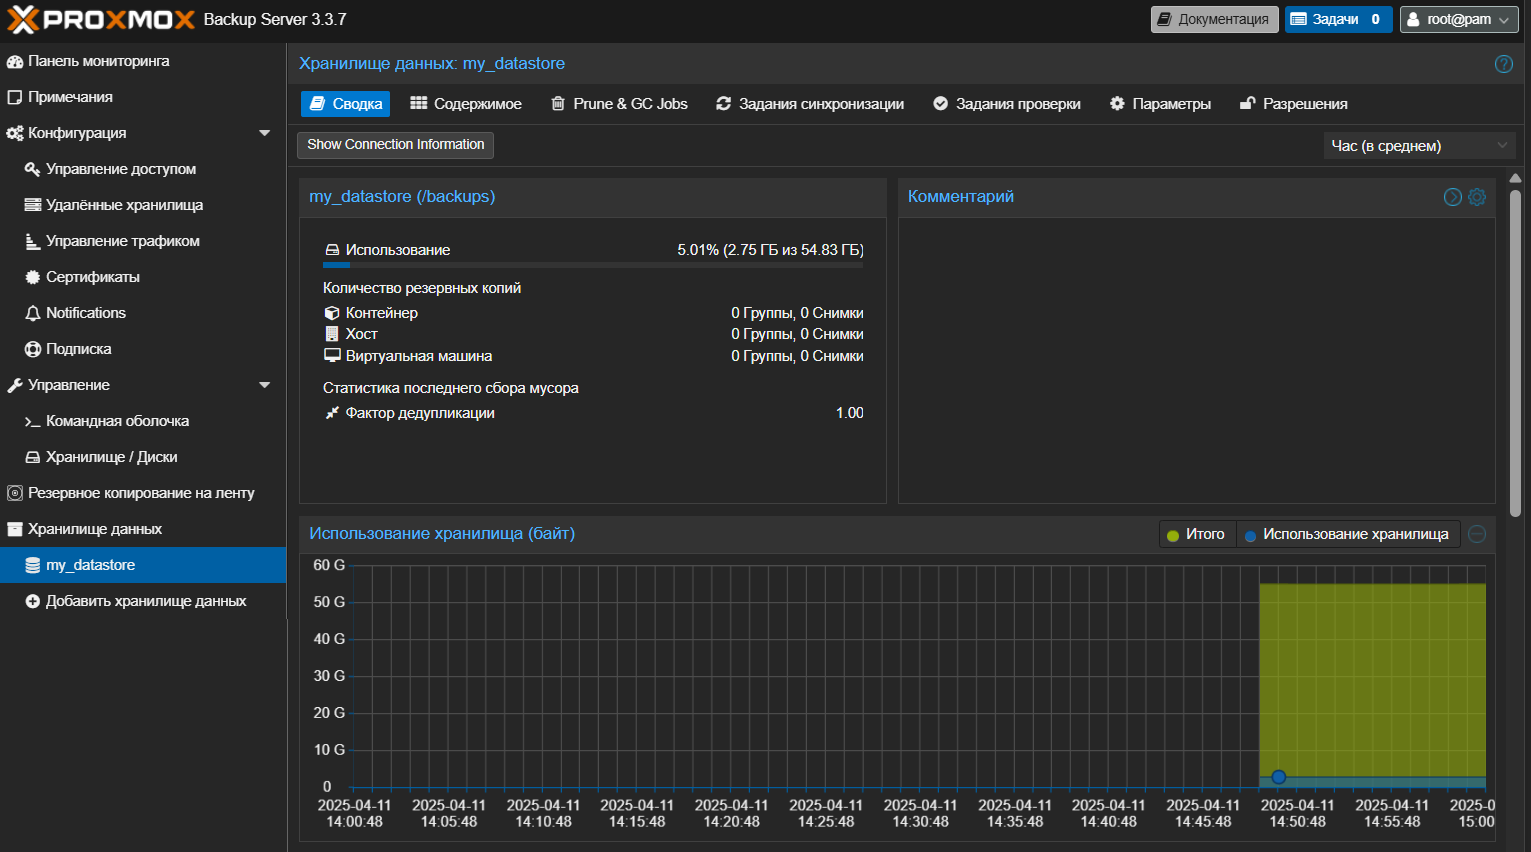This screenshot has height=852, width=1531.
Task: Click the Backup Server 3.3.7 version text
Action: tap(275, 20)
